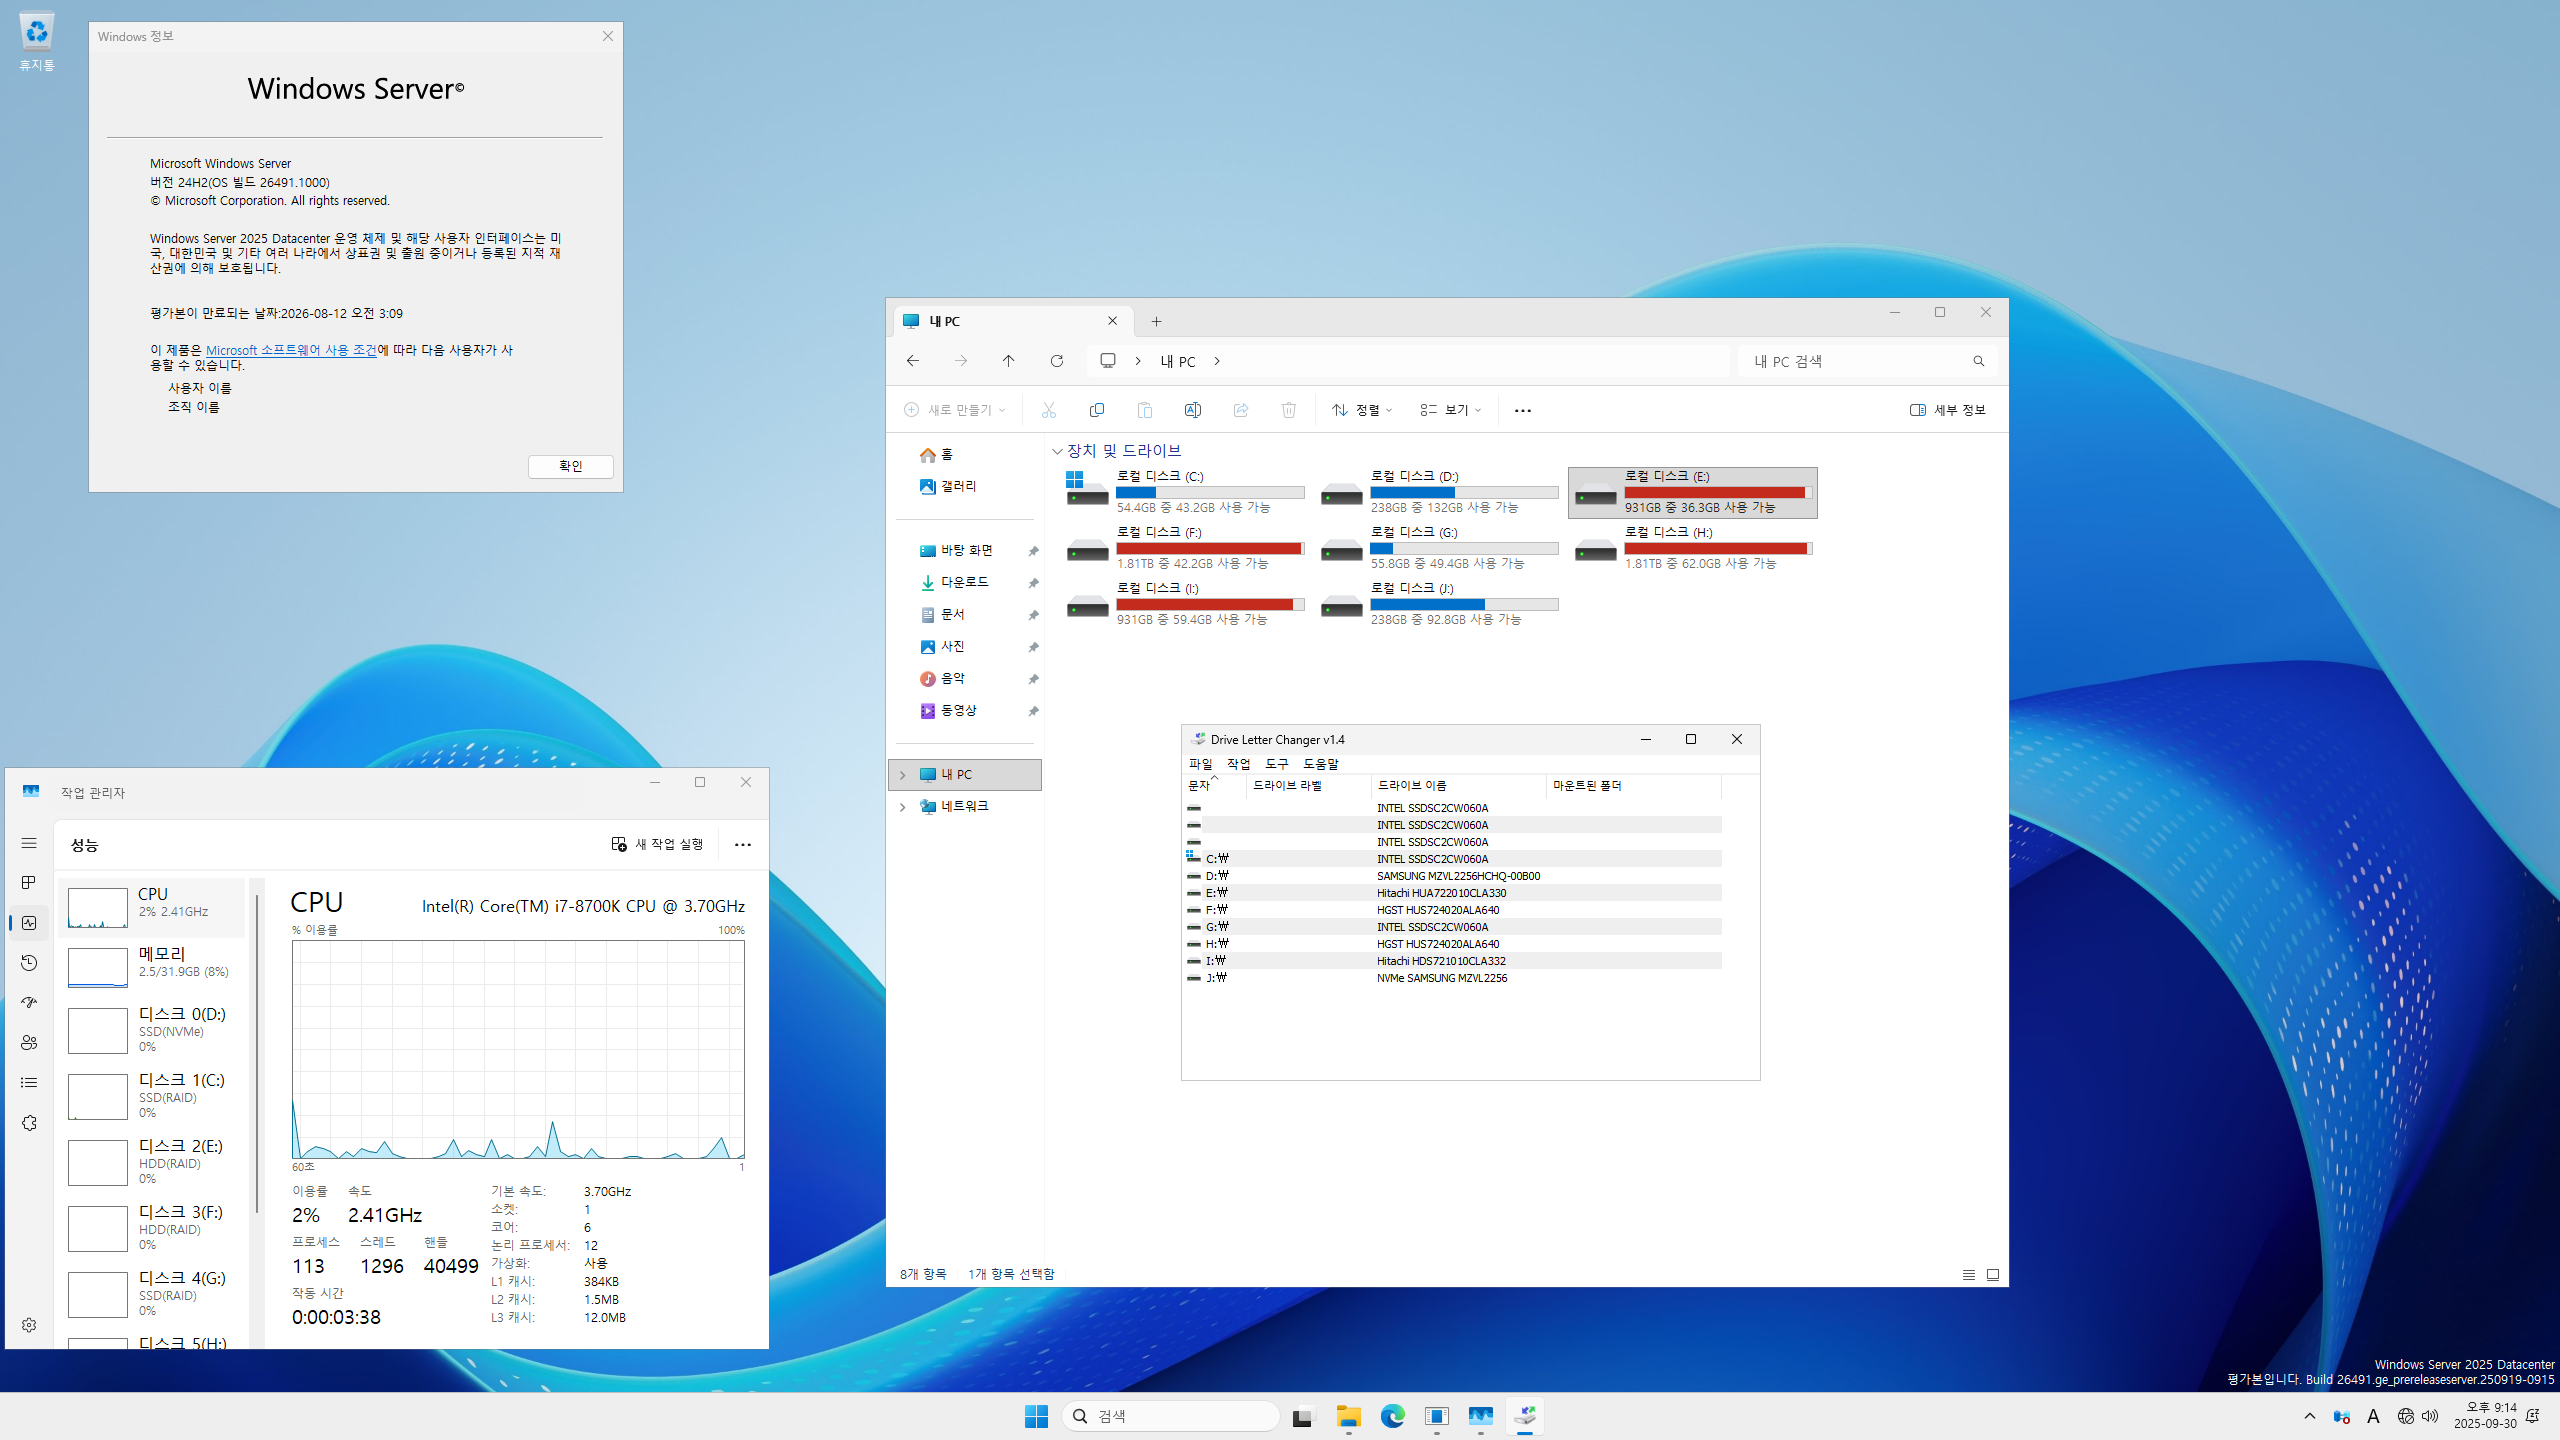Open Users icon in Task Manager sidebar
Viewport: 2560px width, 1440px height.
pyautogui.click(x=29, y=1042)
